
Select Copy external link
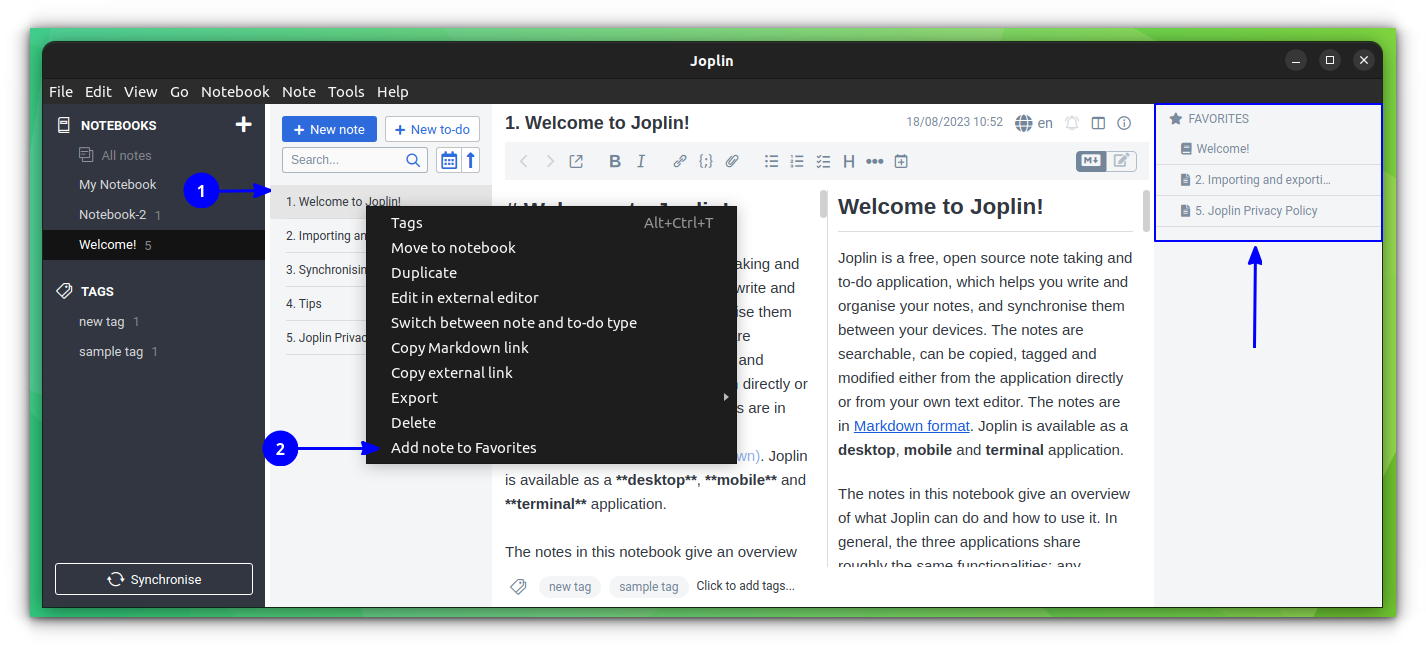[x=551, y=373]
